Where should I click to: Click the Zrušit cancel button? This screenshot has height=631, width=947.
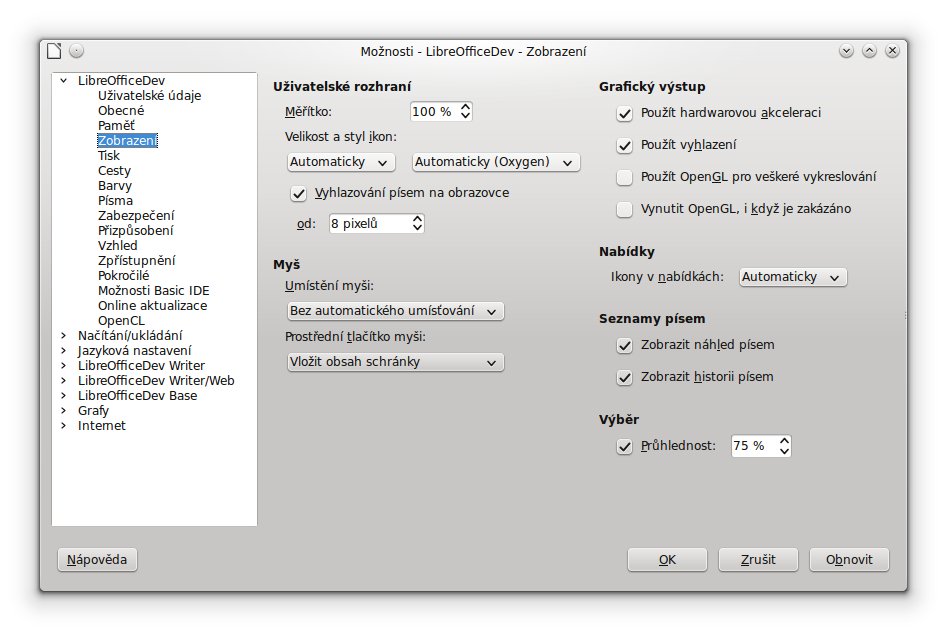coord(758,560)
